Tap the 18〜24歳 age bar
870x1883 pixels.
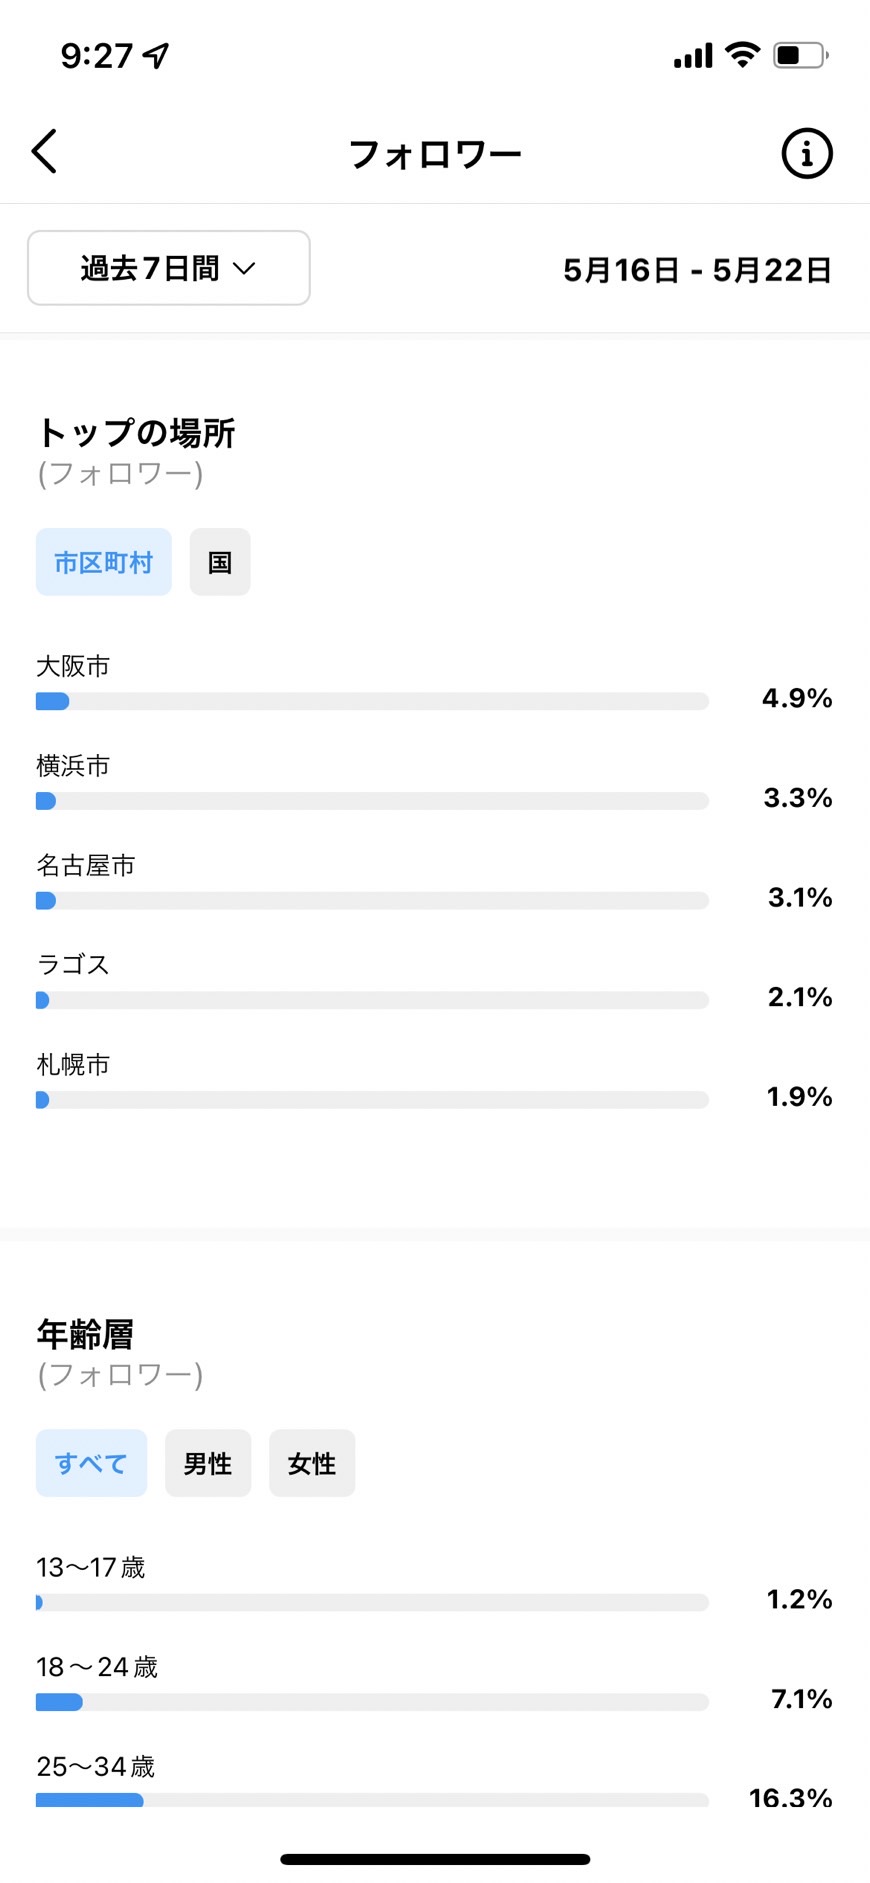[372, 1702]
